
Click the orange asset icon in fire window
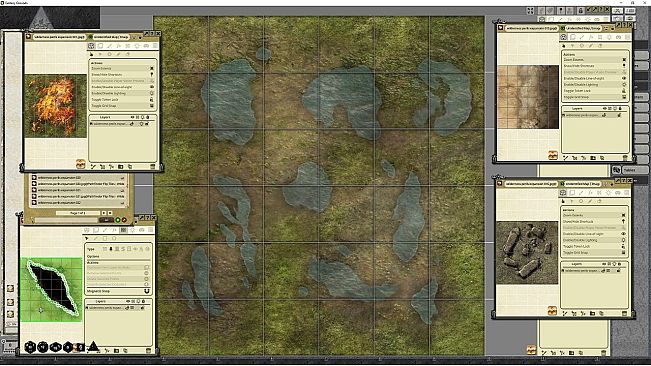point(81,164)
